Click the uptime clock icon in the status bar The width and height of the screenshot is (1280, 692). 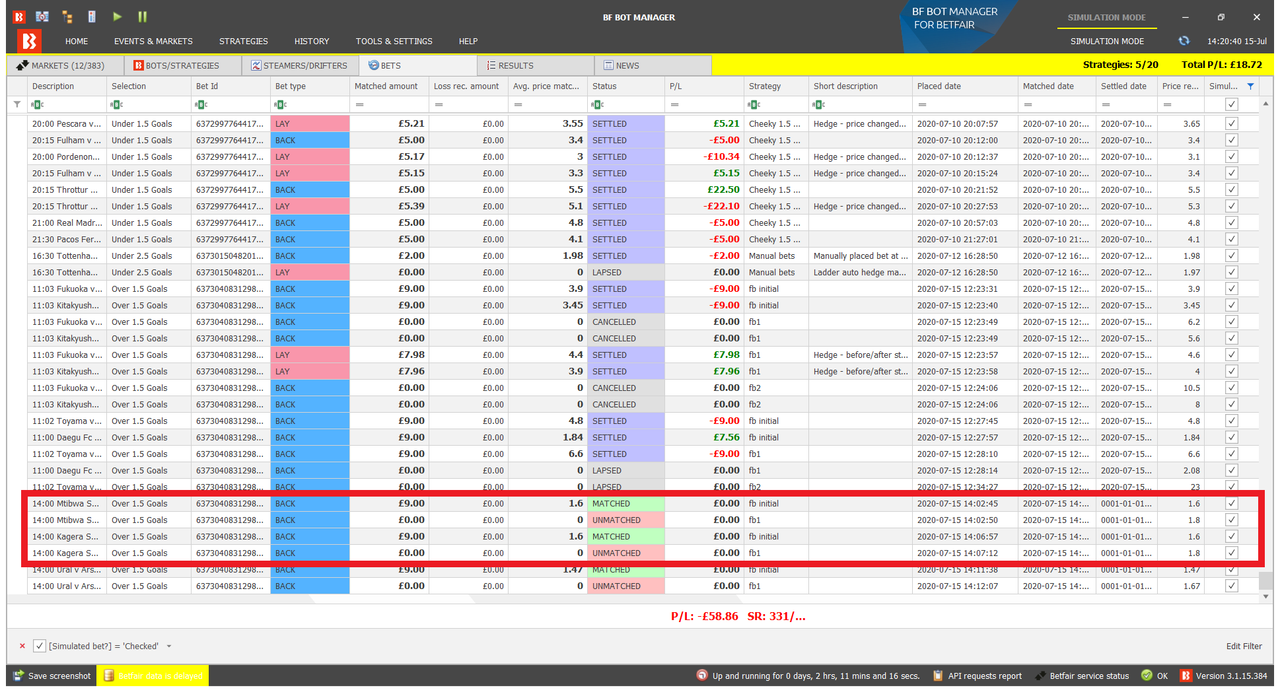click(x=702, y=676)
